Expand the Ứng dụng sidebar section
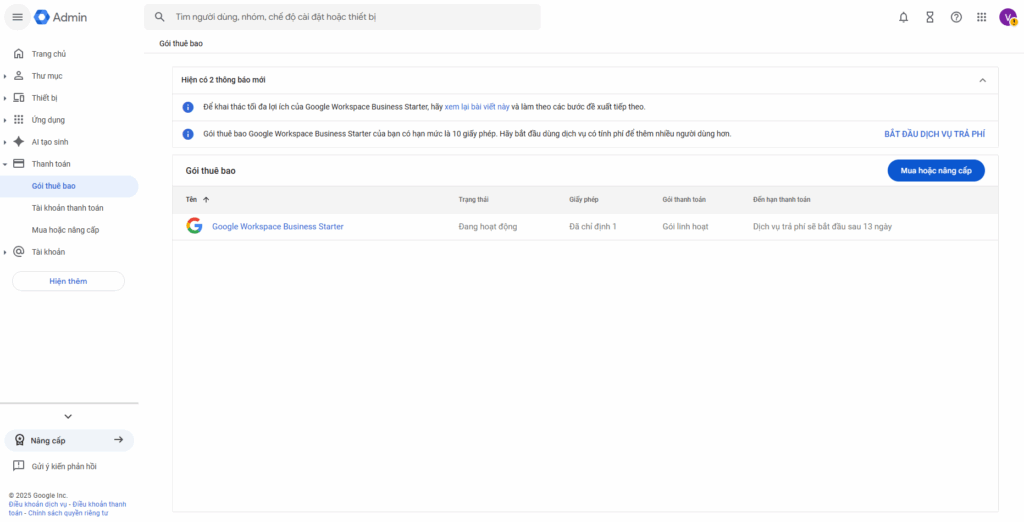1024x522 pixels. coord(6,120)
